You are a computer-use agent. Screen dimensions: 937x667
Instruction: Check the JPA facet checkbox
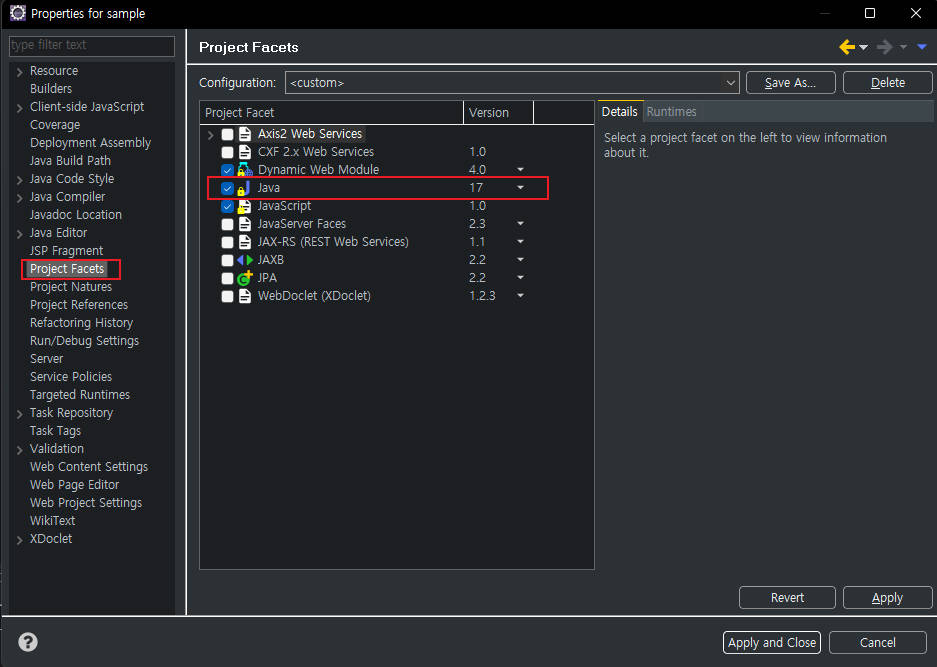pyautogui.click(x=227, y=278)
